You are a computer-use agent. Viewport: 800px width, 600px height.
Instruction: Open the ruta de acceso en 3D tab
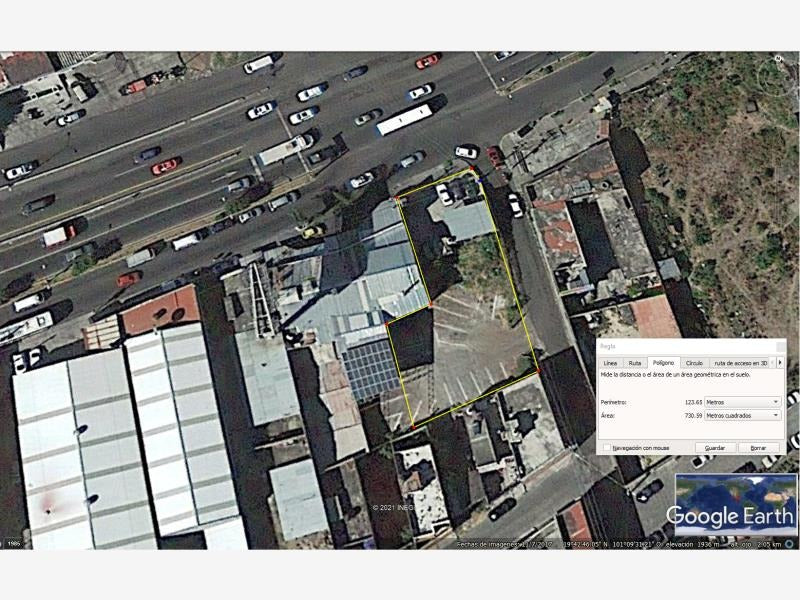740,363
